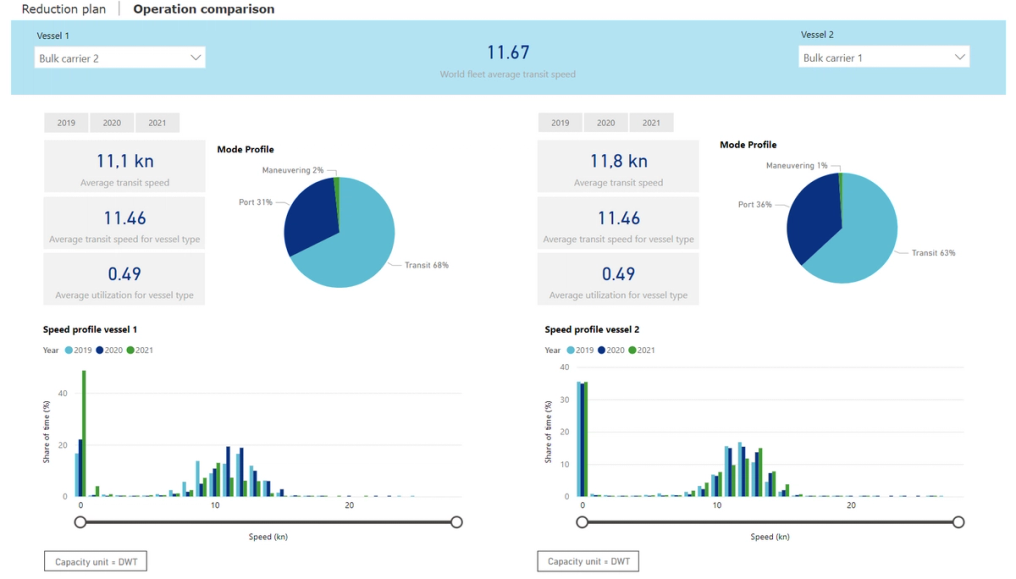Toggle the 2020 legend in Speed profile vessel 2
The width and height of the screenshot is (1016, 579).
coord(609,350)
